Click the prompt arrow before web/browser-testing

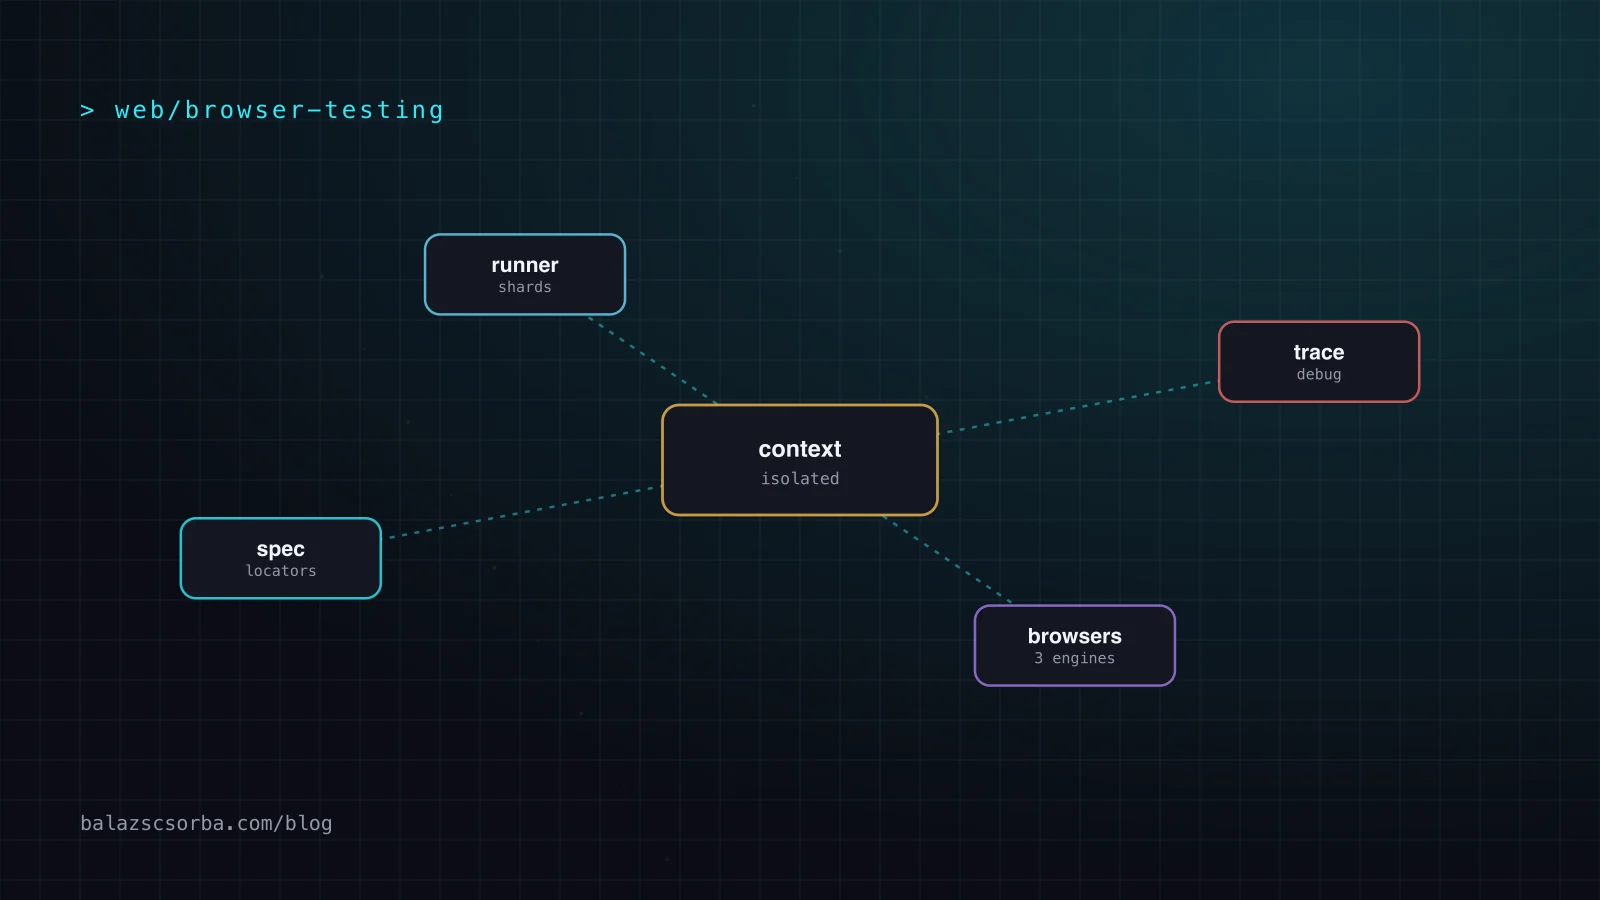[87, 111]
